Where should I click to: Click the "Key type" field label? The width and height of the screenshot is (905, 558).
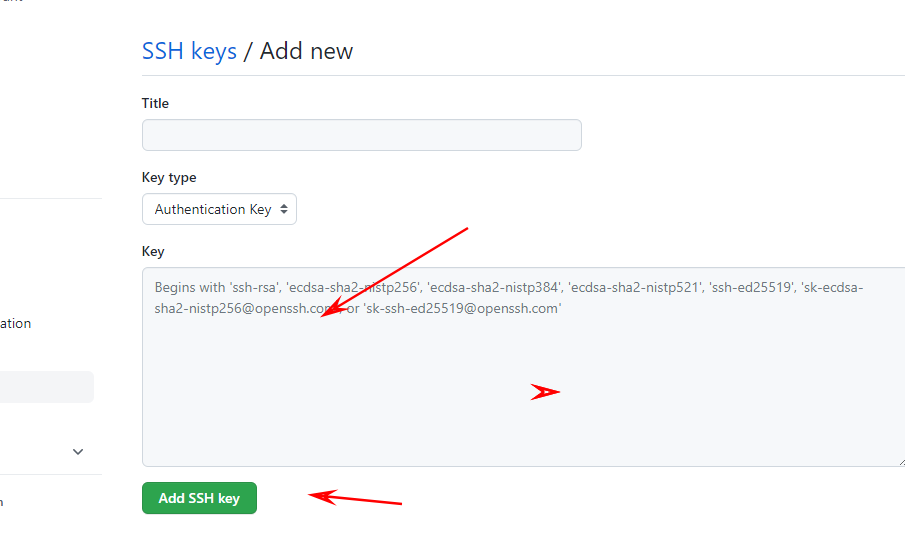click(169, 177)
